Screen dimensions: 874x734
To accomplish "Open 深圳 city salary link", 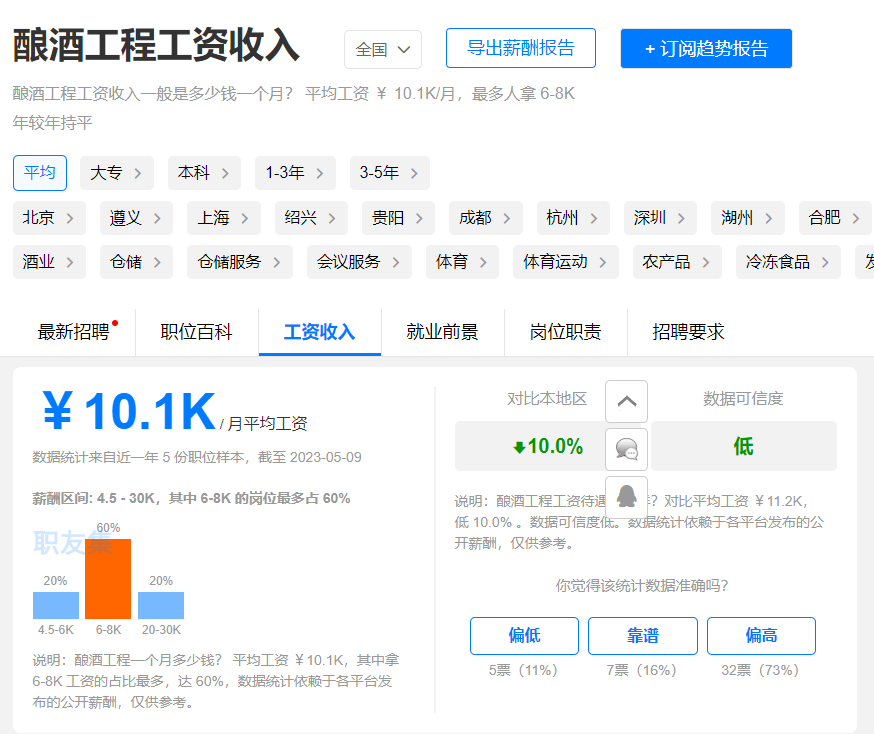I will tap(660, 218).
